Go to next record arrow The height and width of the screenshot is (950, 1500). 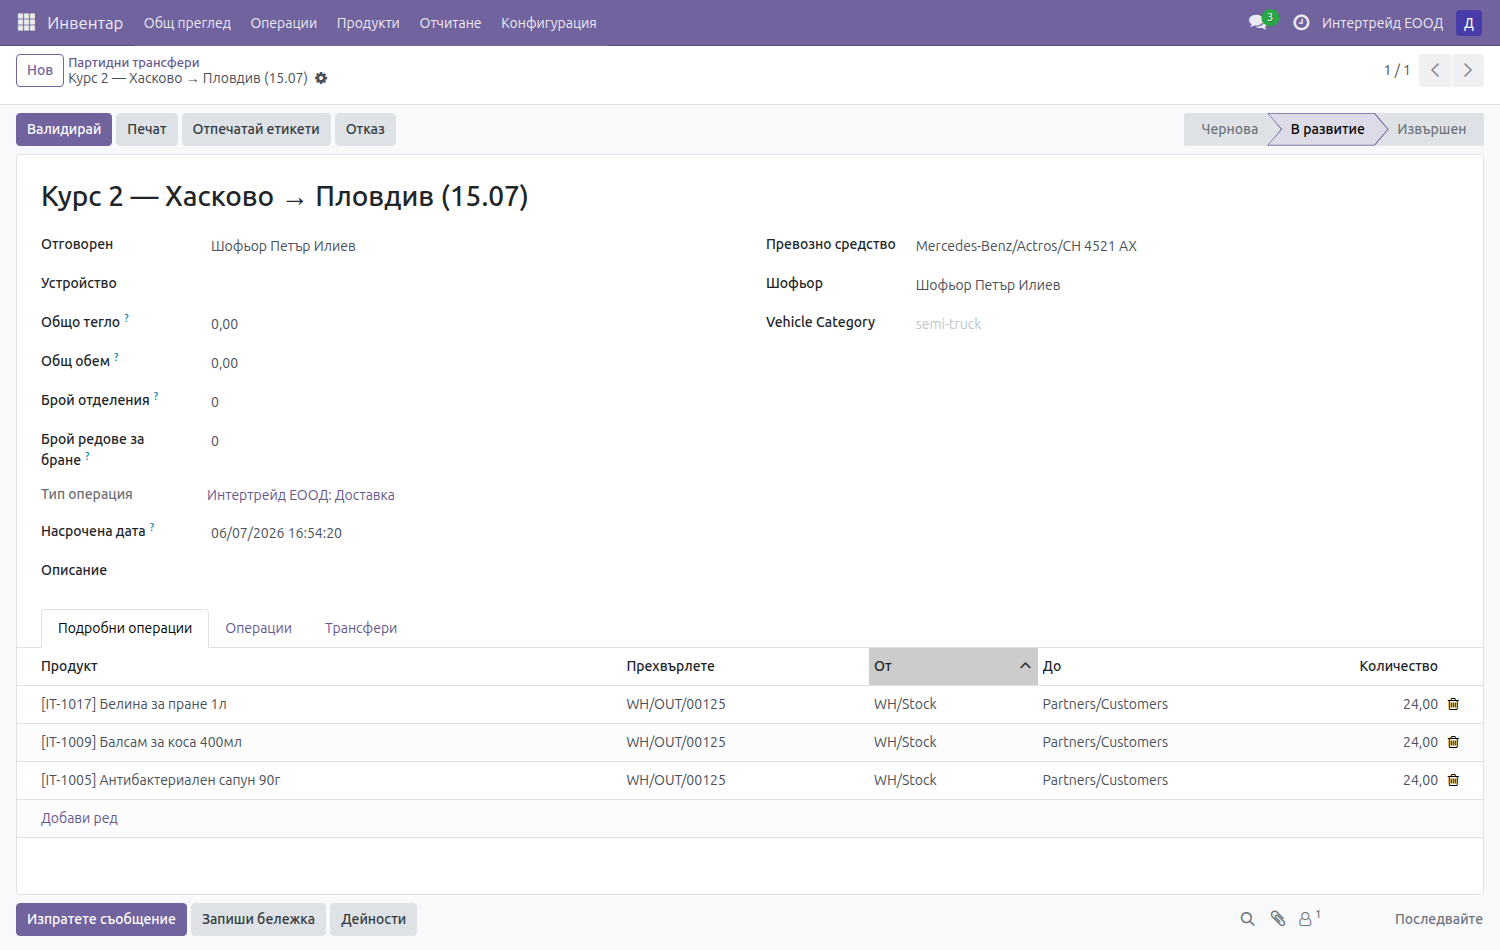[x=1468, y=70]
